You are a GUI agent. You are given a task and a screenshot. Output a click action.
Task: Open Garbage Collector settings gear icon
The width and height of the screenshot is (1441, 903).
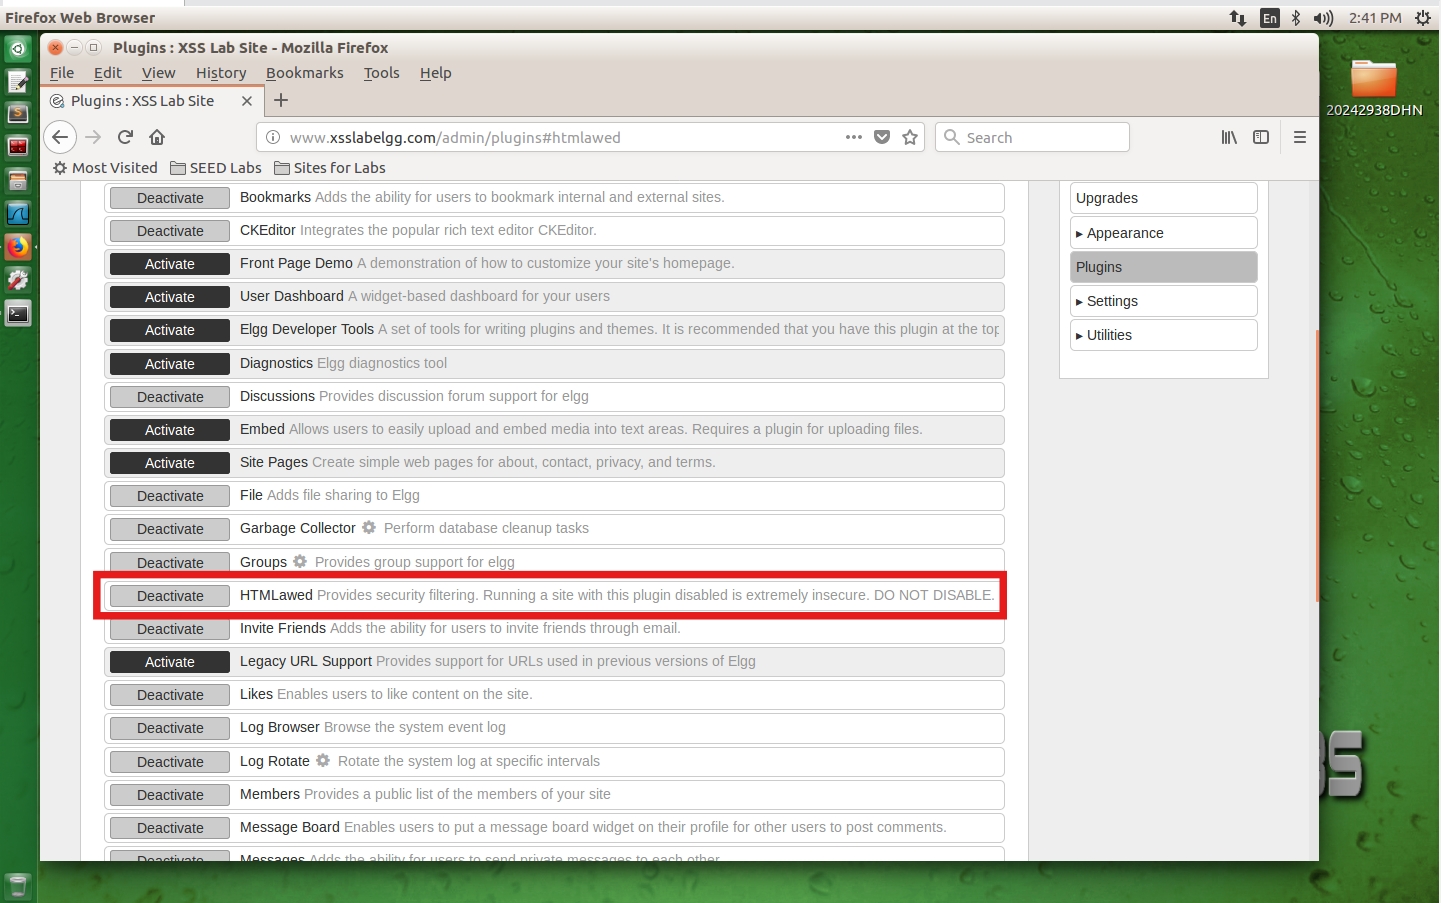pos(369,528)
